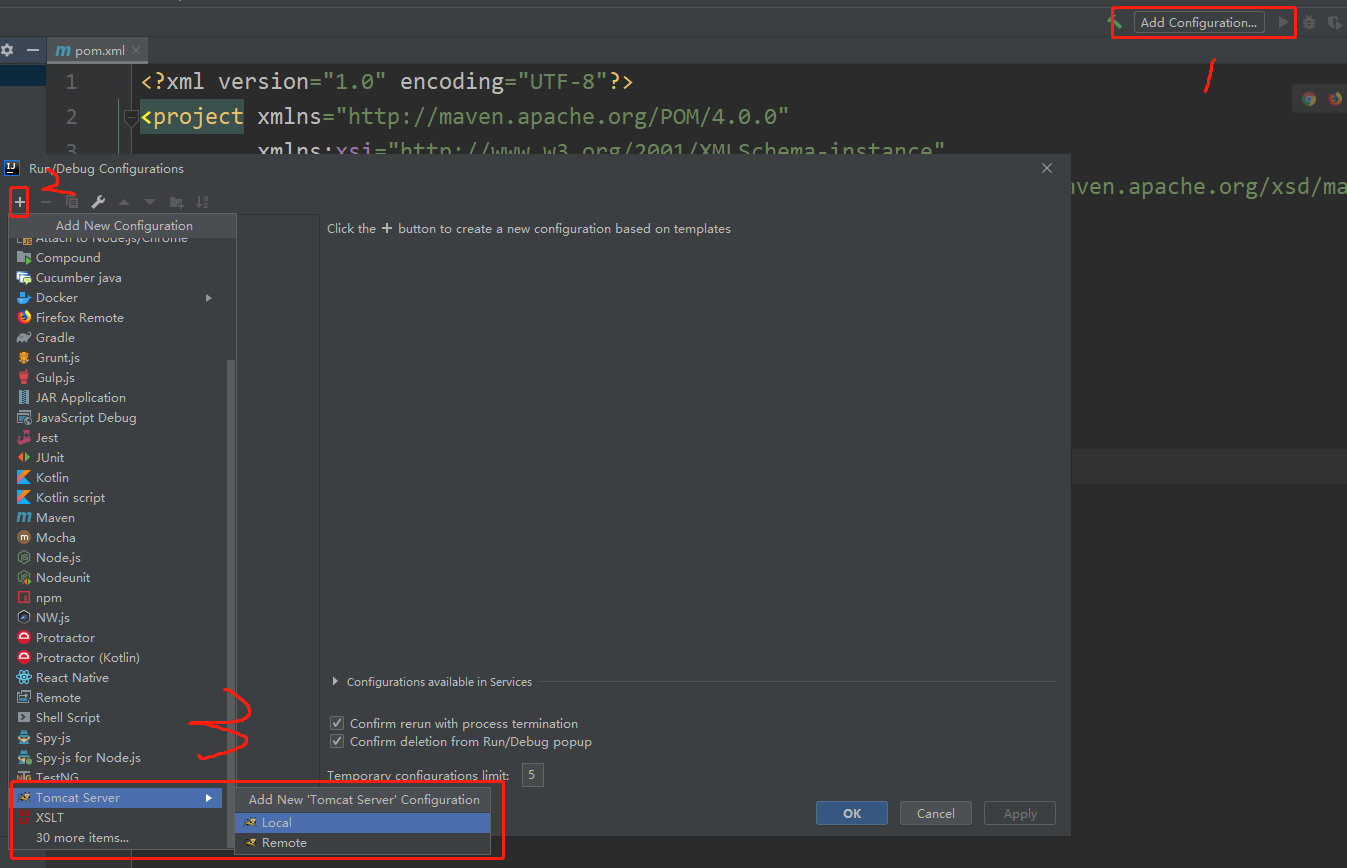Choose Local Tomcat Server configuration
Image resolution: width=1347 pixels, height=868 pixels.
tap(363, 822)
